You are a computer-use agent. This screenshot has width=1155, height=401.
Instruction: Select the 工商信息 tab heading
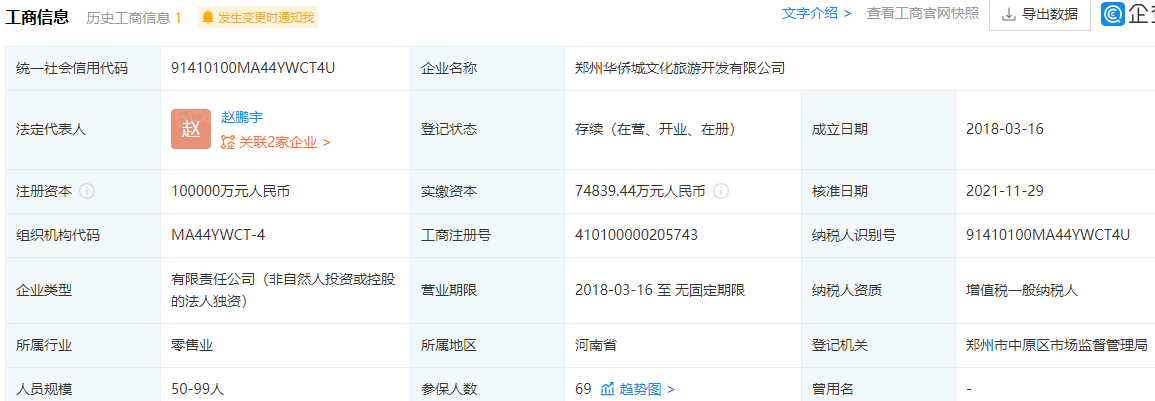39,16
